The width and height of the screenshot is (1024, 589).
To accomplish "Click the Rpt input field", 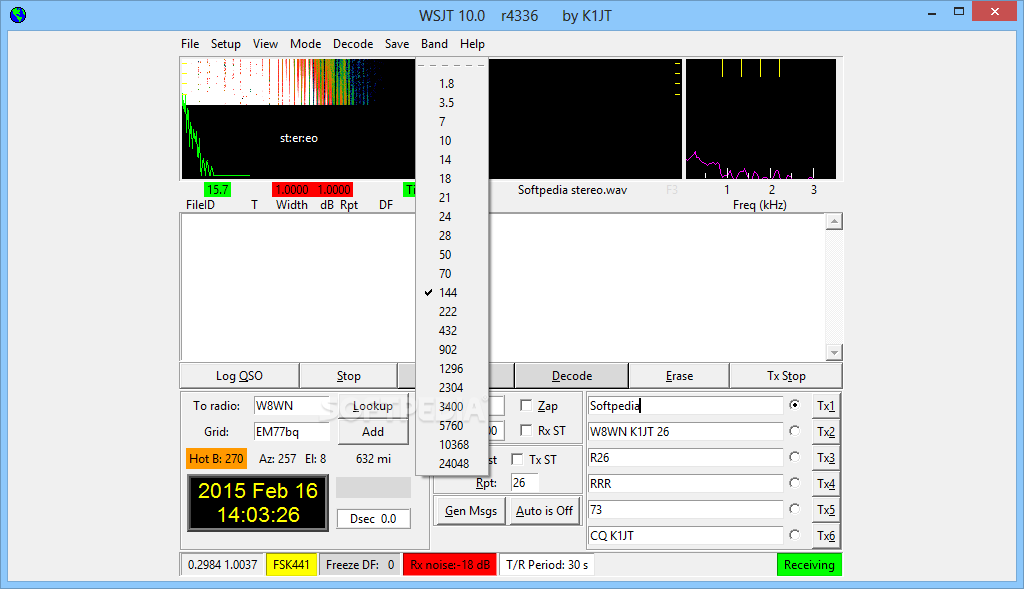I will click(x=524, y=483).
